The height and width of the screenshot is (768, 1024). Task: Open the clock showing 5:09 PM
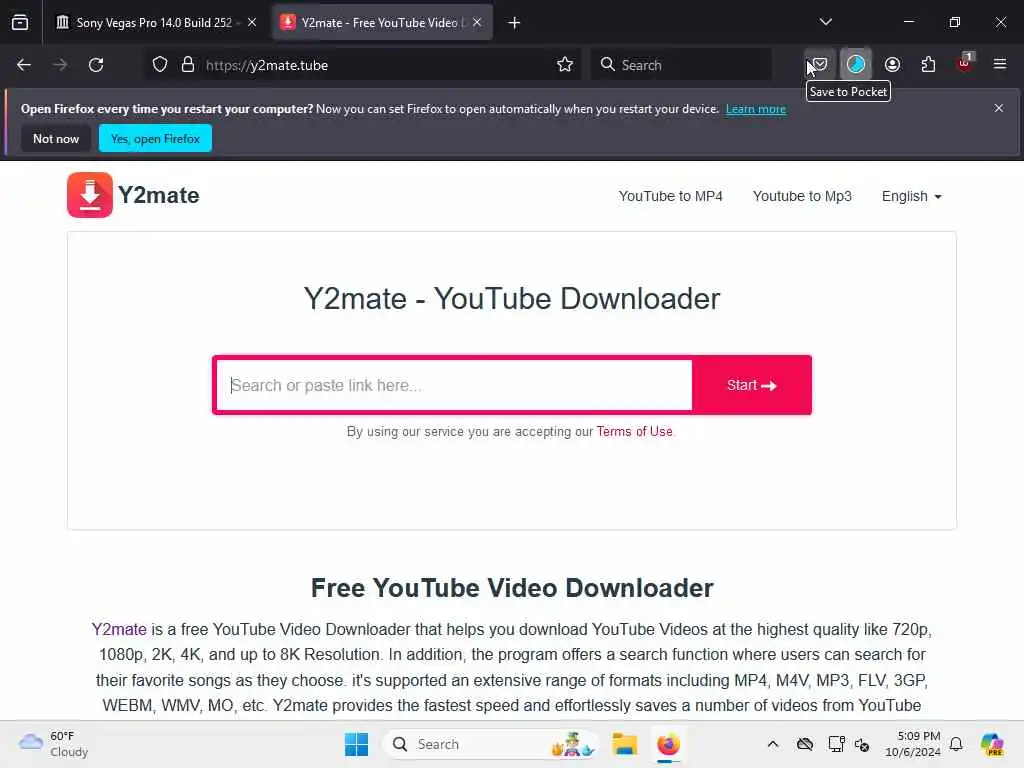(912, 744)
